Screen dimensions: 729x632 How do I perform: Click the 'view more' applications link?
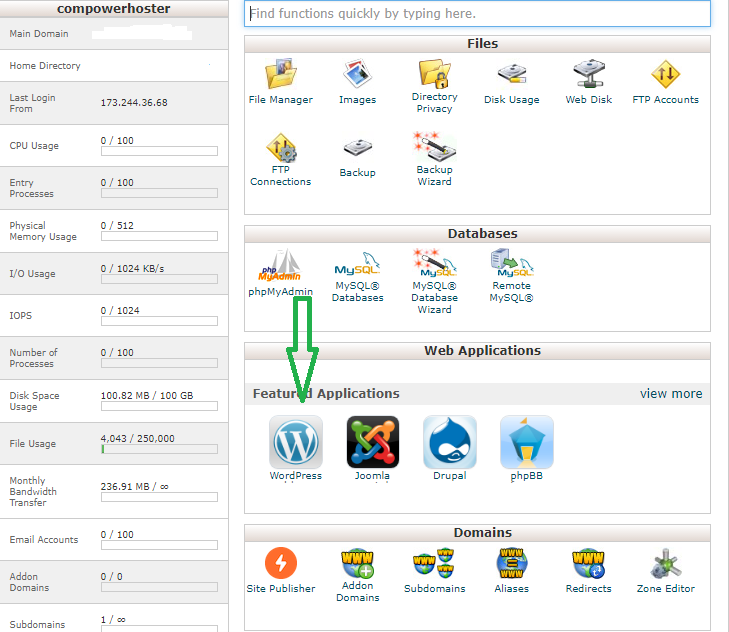671,394
